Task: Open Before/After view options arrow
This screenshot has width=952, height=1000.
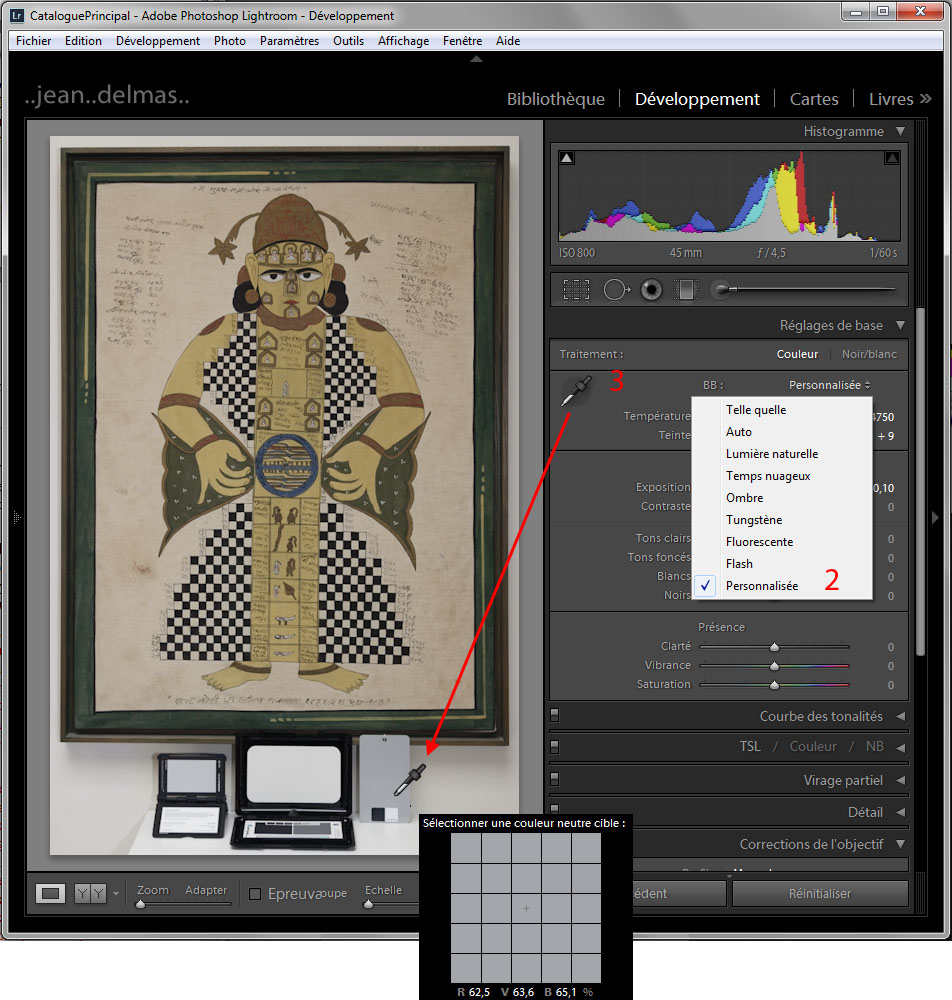Action: [115, 893]
